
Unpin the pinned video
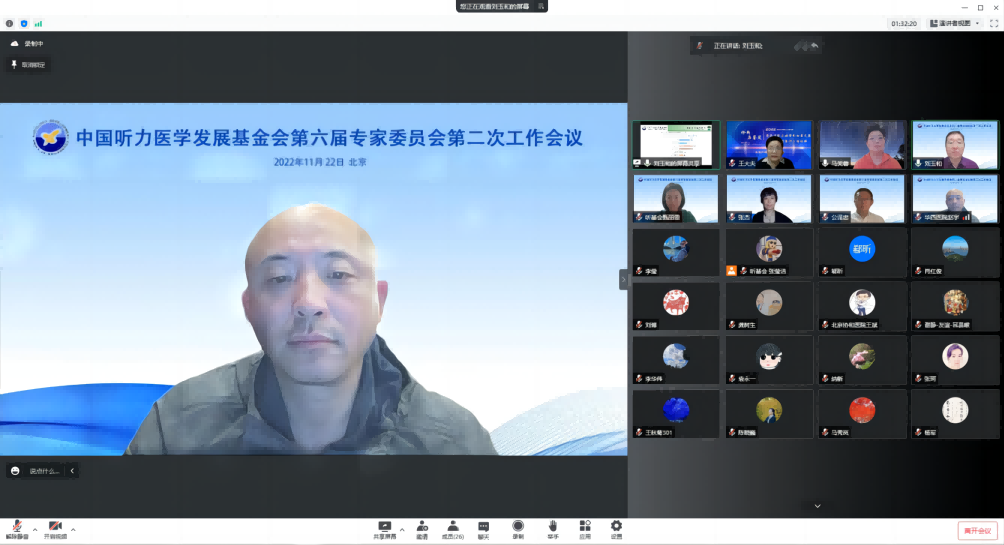29,65
